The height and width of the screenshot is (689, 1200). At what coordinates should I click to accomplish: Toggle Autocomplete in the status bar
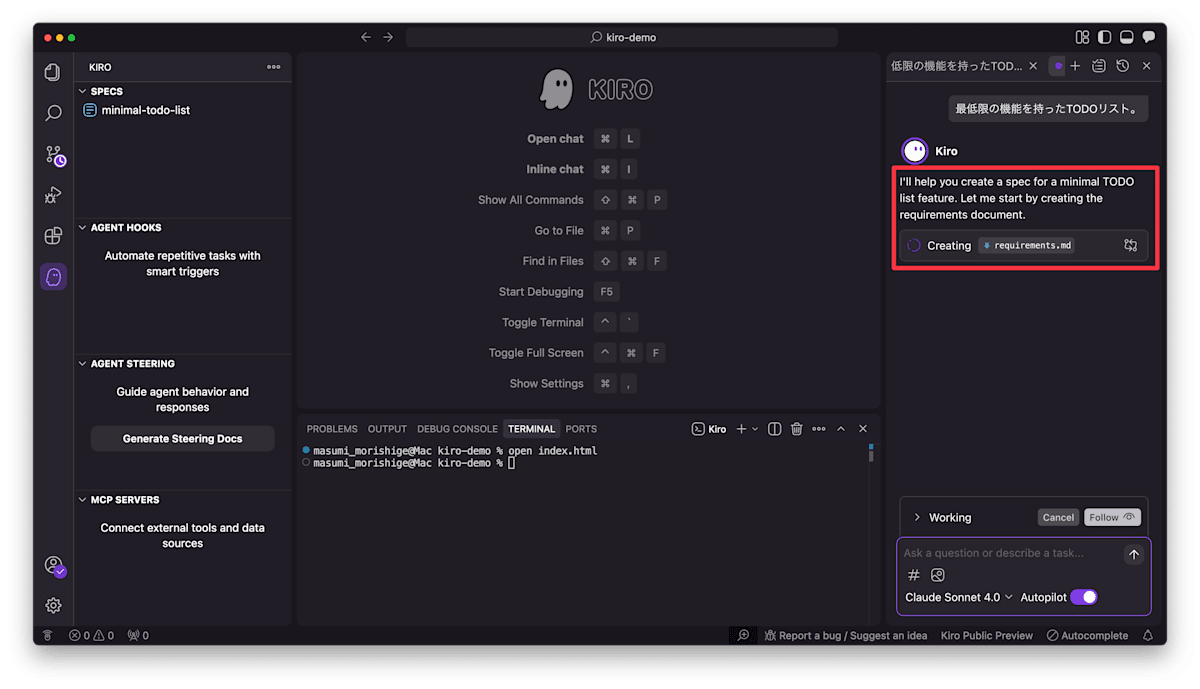pyautogui.click(x=1087, y=635)
